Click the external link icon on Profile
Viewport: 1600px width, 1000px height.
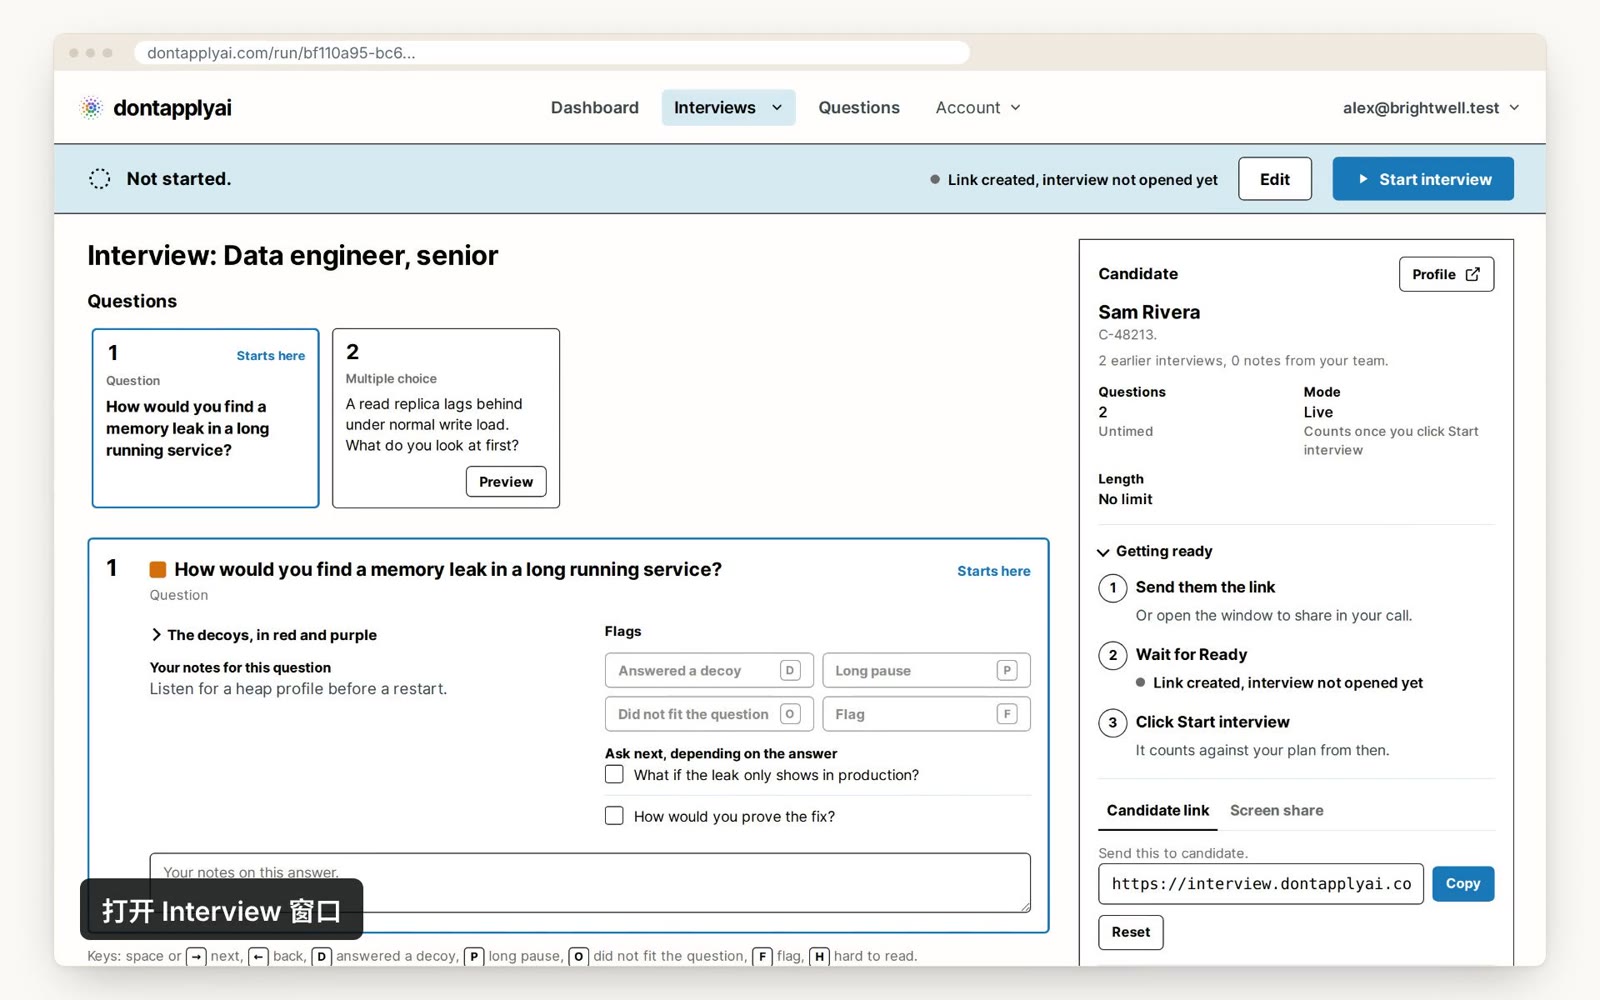pos(1472,274)
